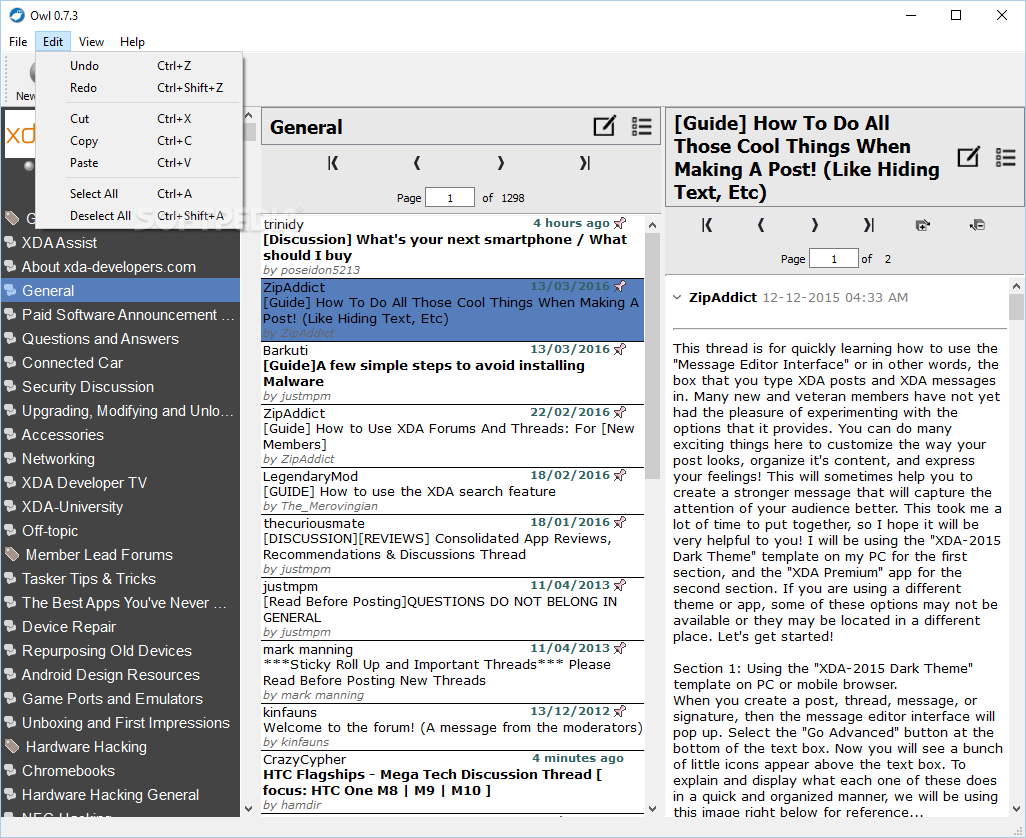Choose Deselect All from the Edit menu
Image resolution: width=1026 pixels, height=838 pixels.
139,216
